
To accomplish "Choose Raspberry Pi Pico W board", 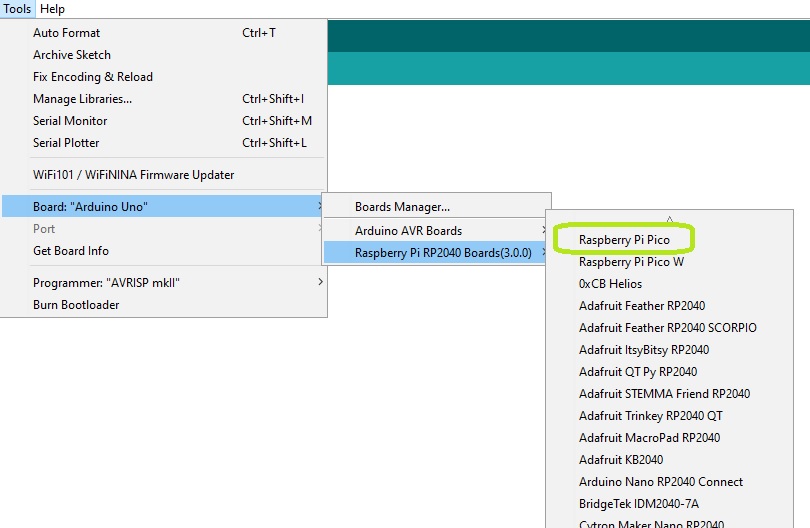I will 631,262.
